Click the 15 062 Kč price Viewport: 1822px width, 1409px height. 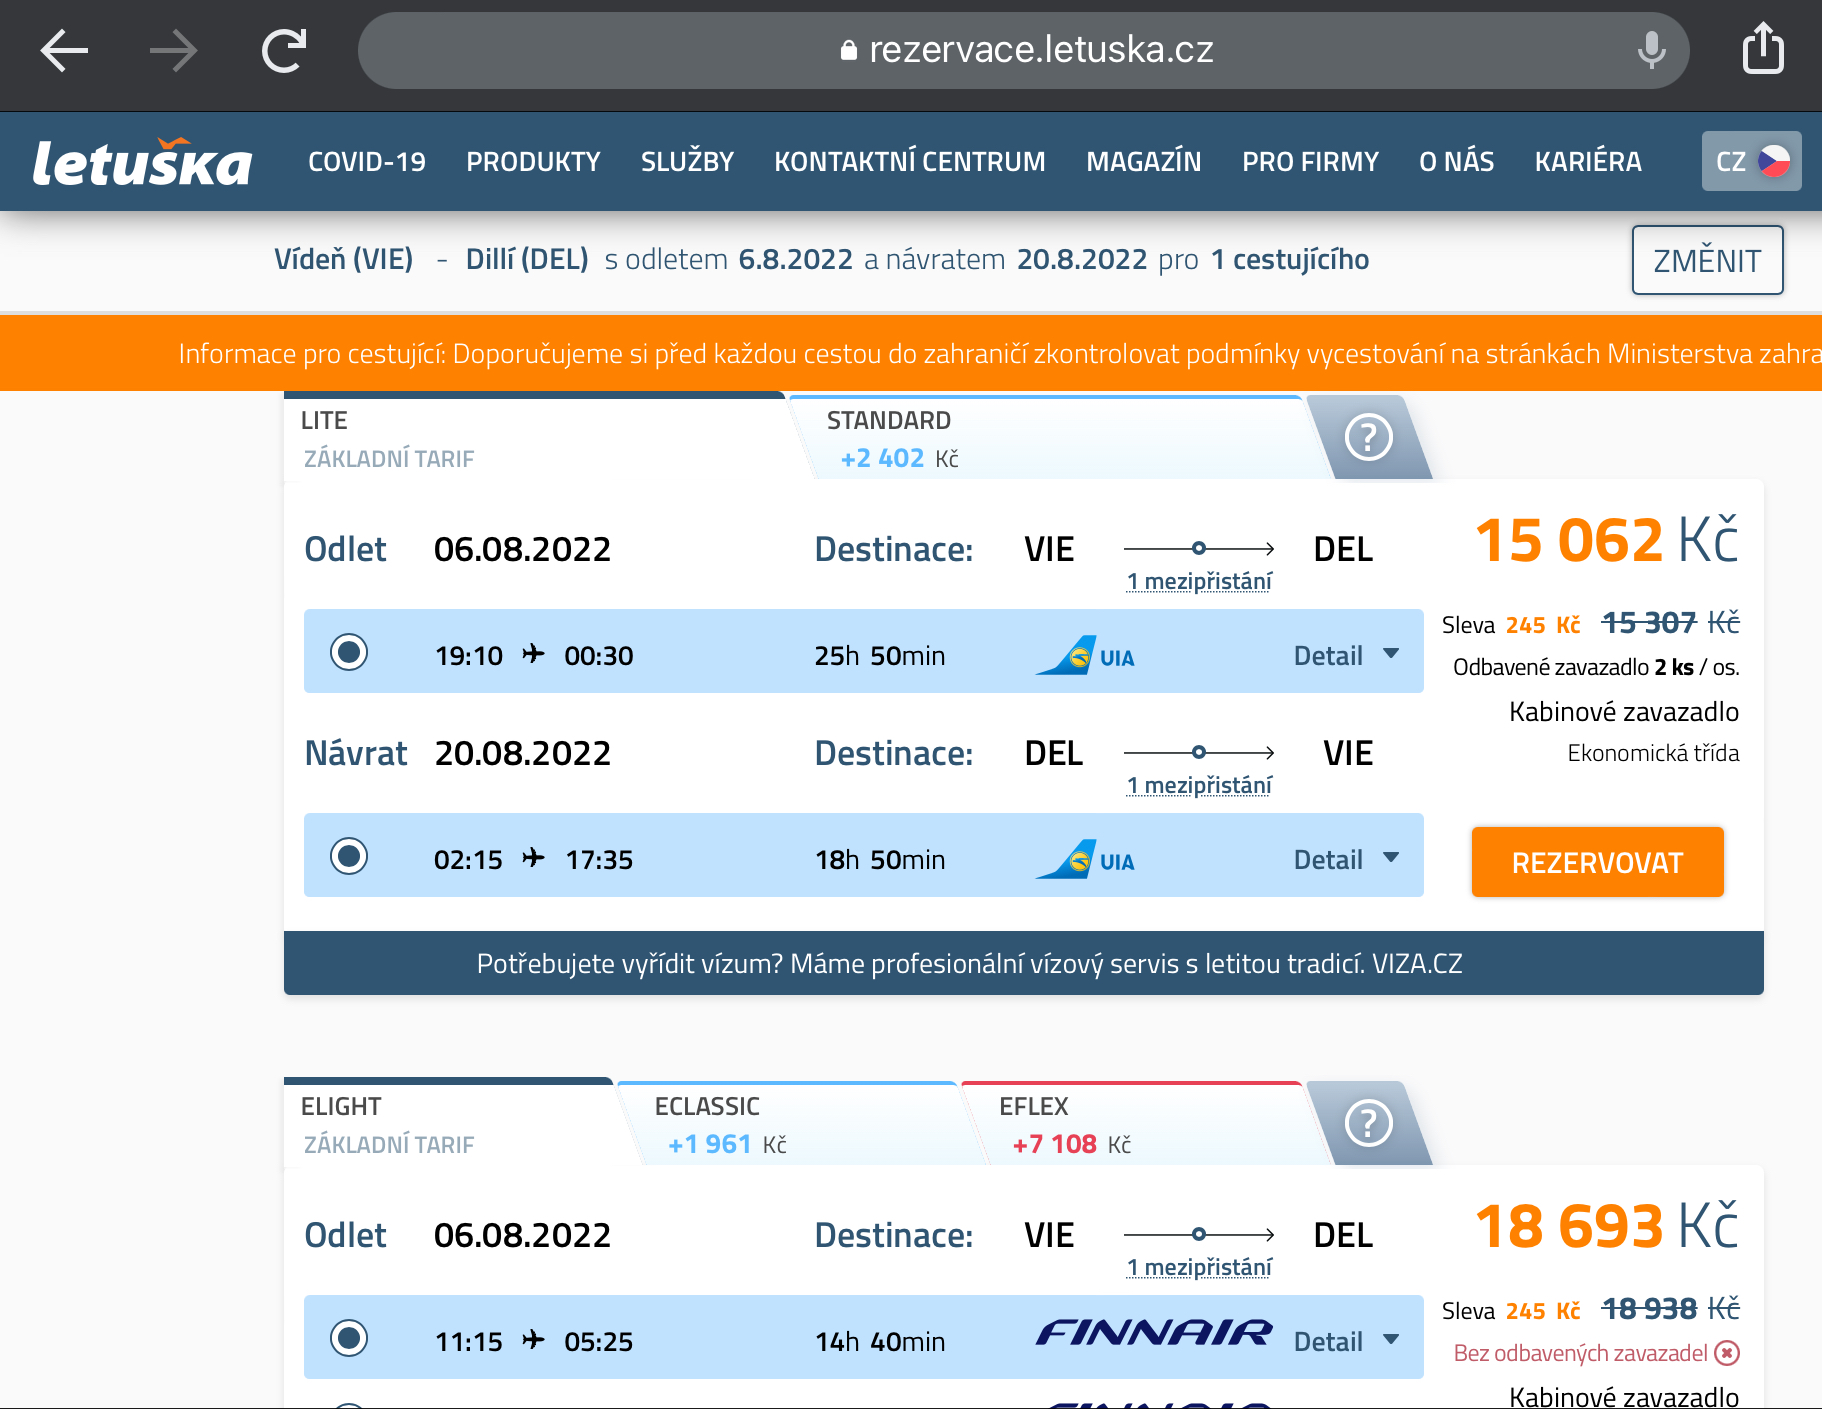click(1607, 541)
